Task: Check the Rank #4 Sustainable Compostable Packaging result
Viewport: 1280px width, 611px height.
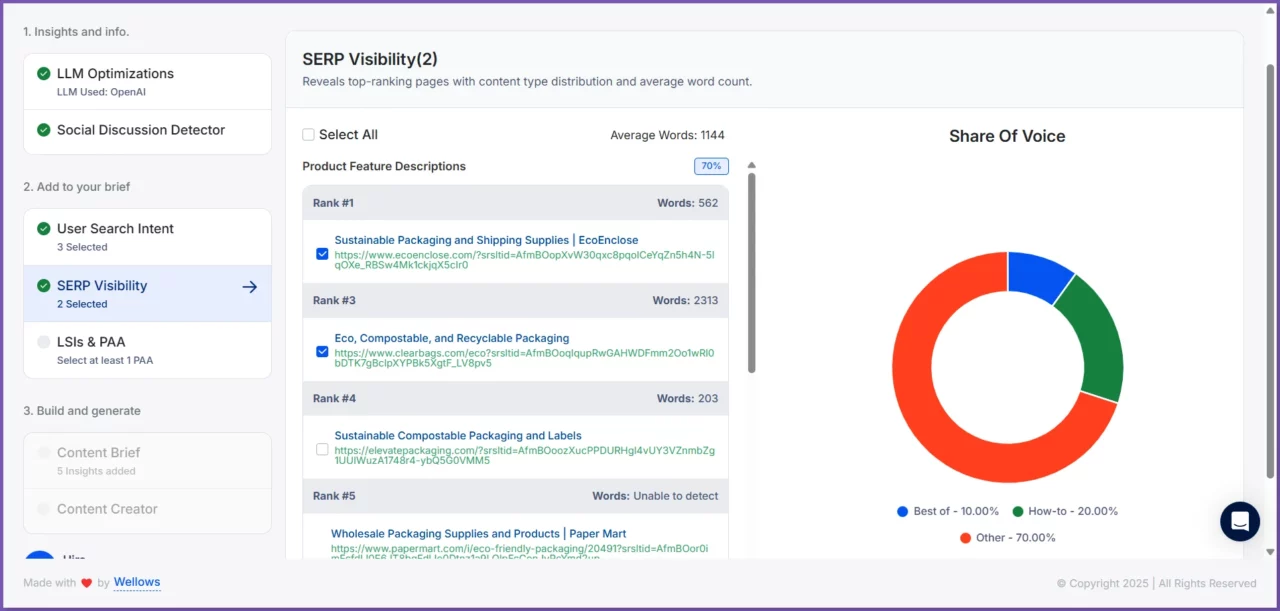Action: pos(322,449)
